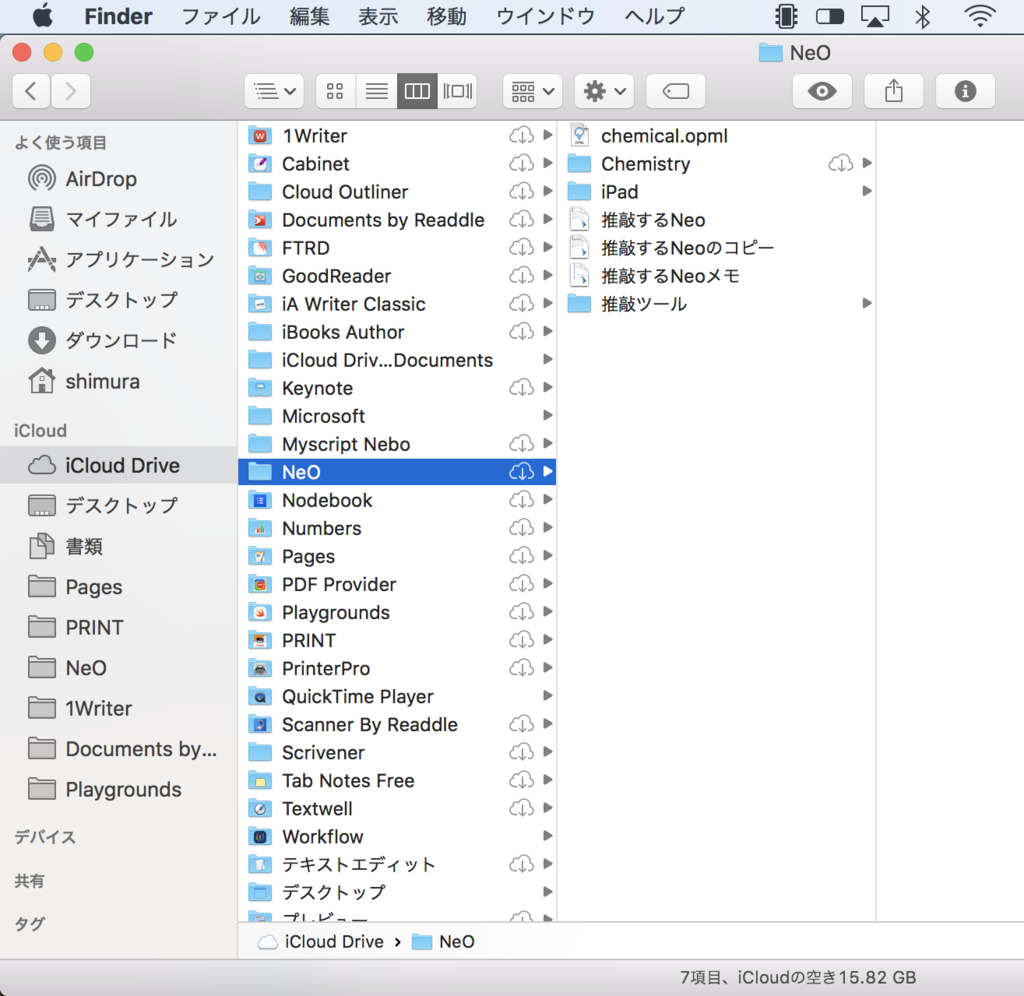The height and width of the screenshot is (996, 1024).
Task: Click the PDF Provider folder icon
Action: click(260, 585)
